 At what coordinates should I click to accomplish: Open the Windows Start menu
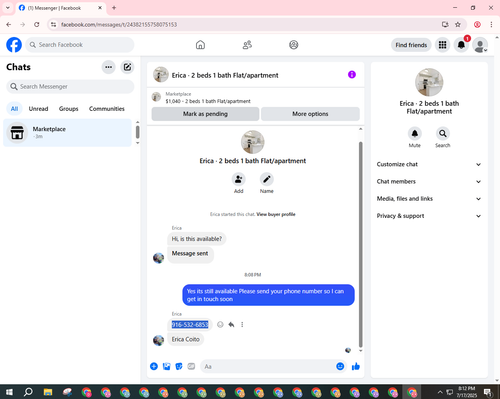(9, 392)
